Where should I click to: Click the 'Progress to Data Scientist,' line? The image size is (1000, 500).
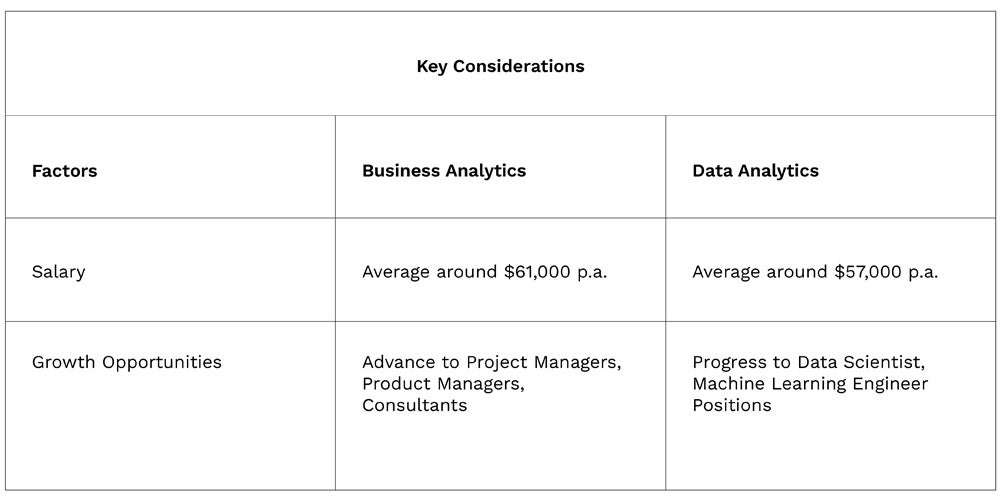(807, 362)
